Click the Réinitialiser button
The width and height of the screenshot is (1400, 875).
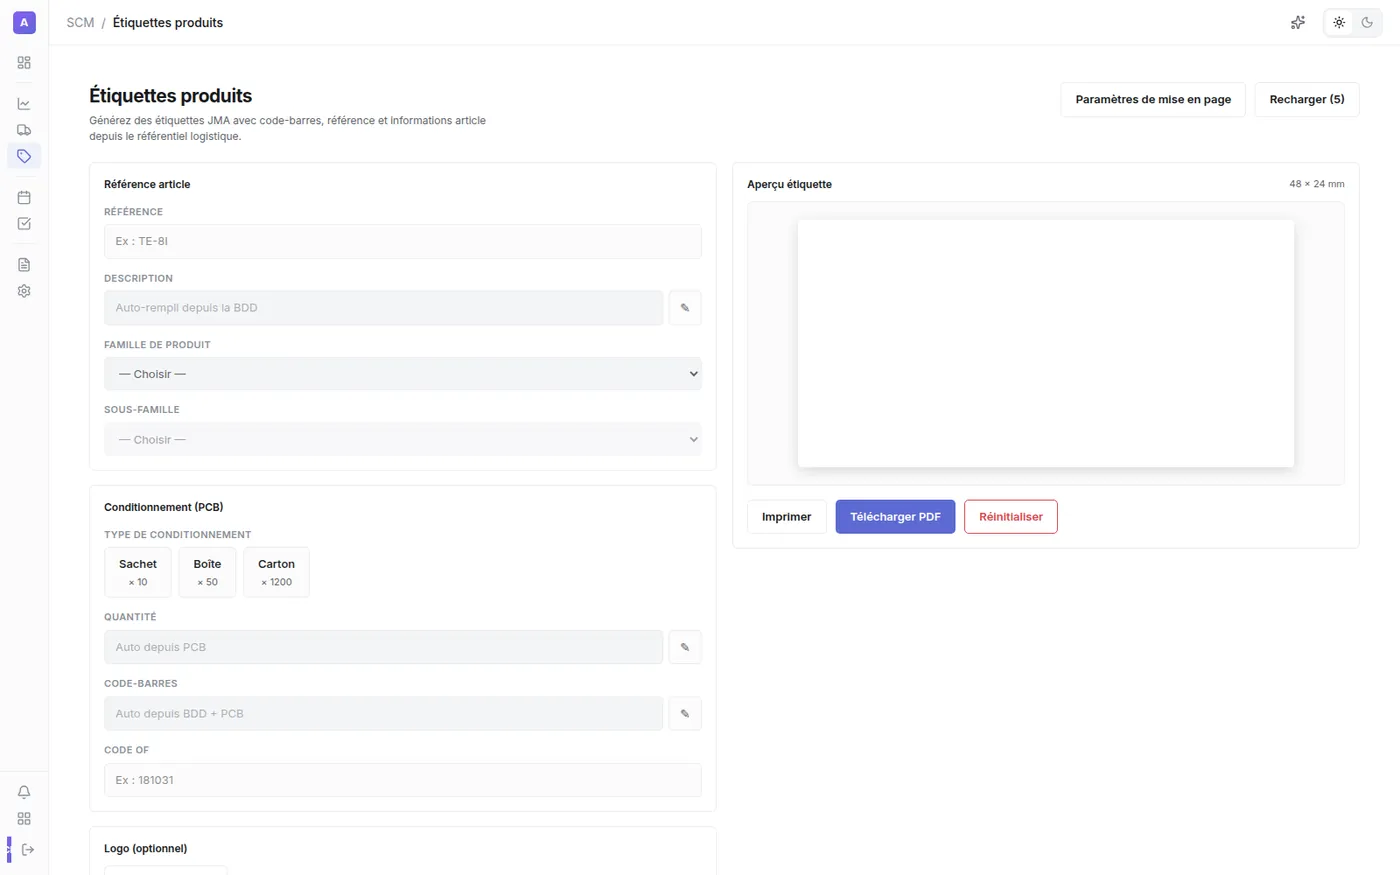(x=1011, y=517)
